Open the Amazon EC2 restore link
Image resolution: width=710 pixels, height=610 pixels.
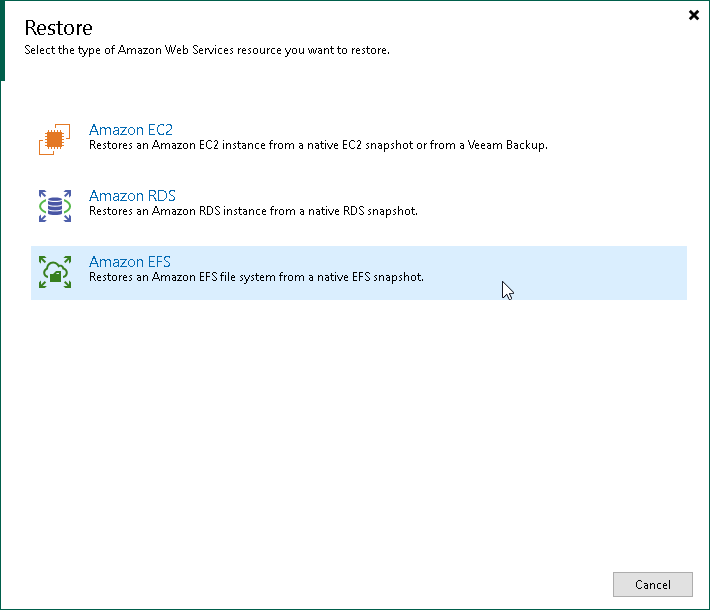131,130
